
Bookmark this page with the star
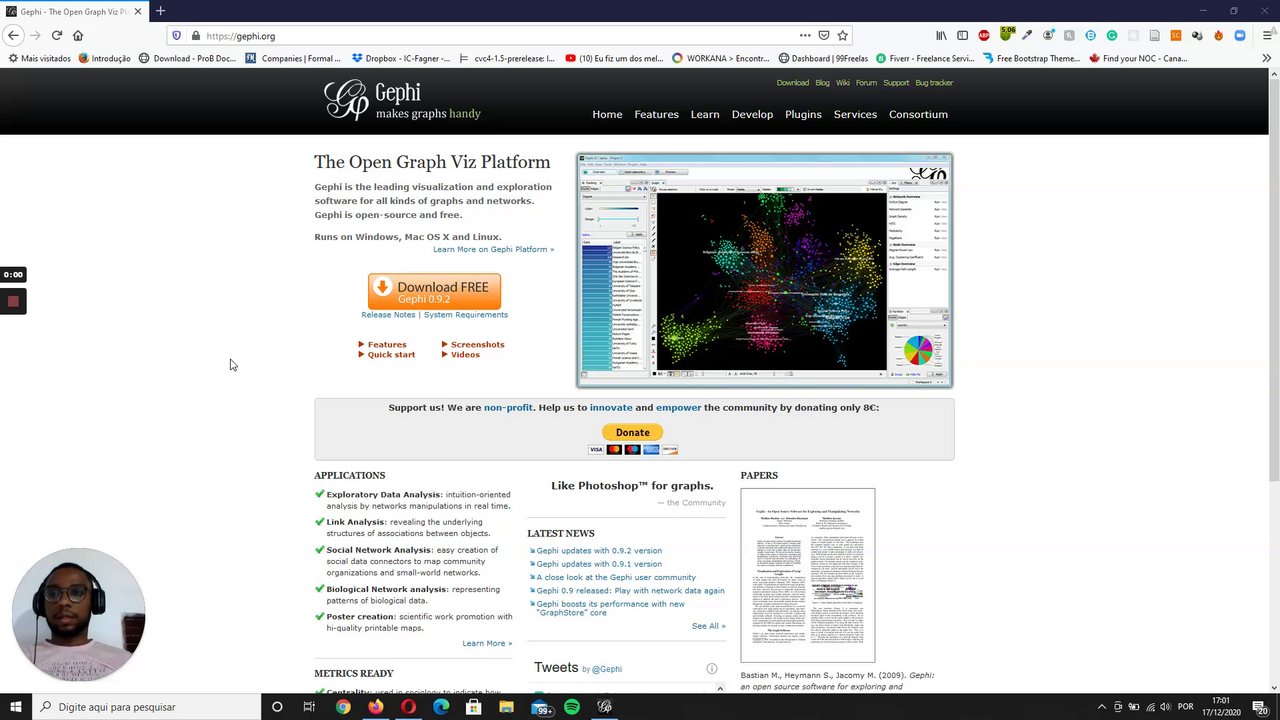(x=843, y=35)
